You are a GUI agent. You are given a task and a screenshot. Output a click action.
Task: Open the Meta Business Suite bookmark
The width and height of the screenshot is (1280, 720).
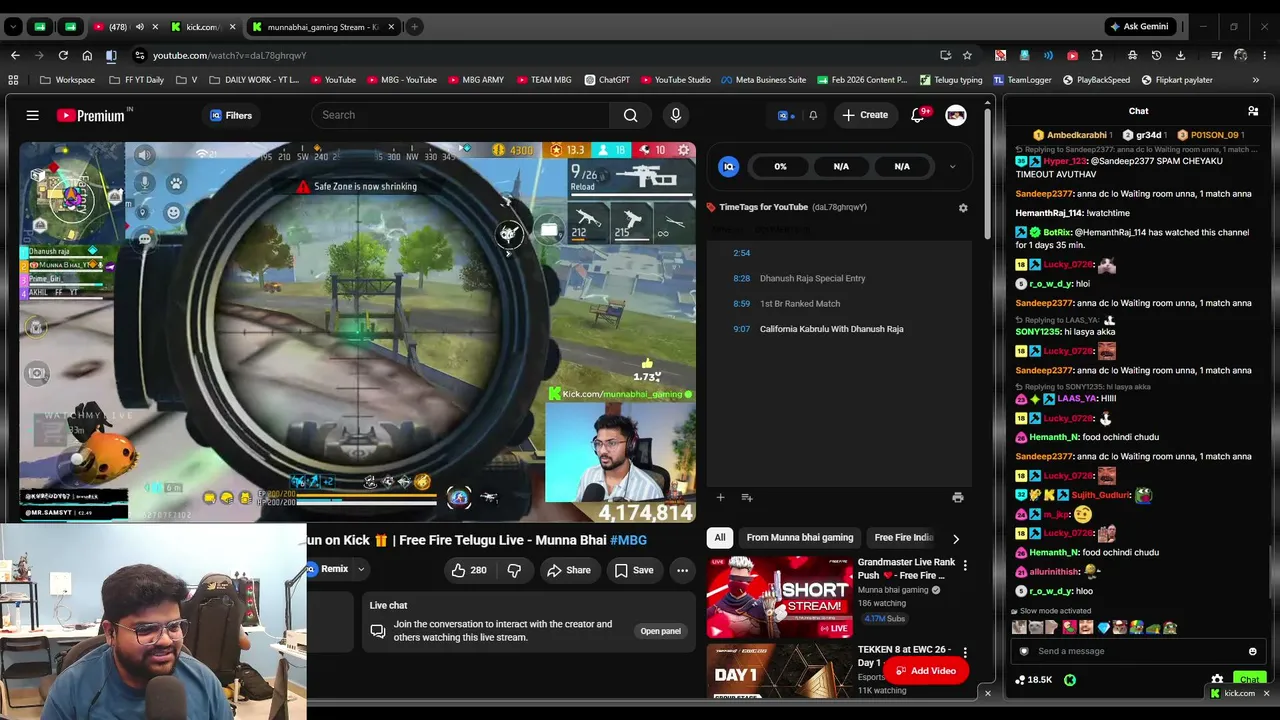(763, 80)
